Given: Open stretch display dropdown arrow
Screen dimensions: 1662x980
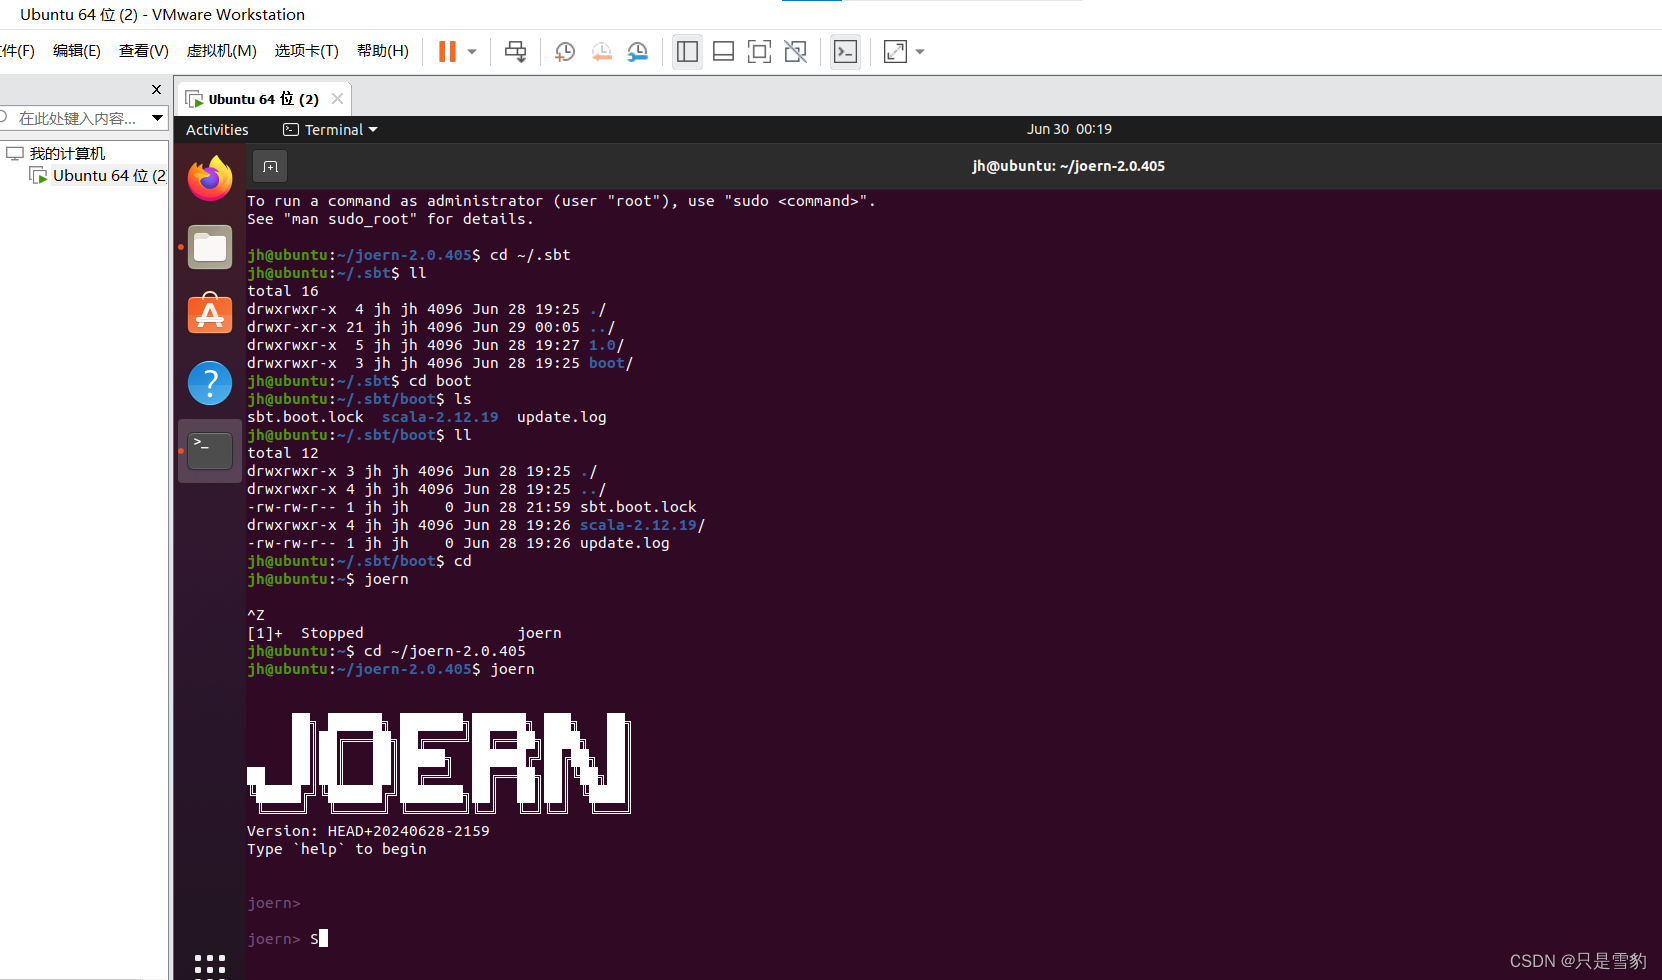Looking at the screenshot, I should pos(920,52).
